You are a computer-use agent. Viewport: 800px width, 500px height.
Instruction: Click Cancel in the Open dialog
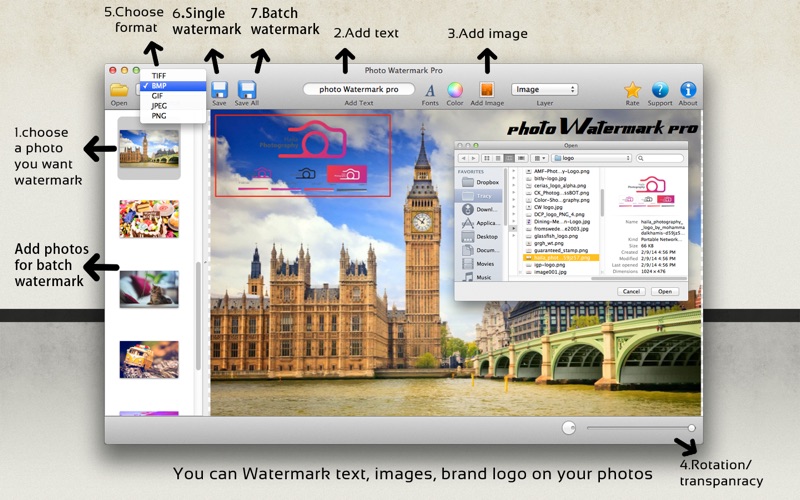(631, 291)
